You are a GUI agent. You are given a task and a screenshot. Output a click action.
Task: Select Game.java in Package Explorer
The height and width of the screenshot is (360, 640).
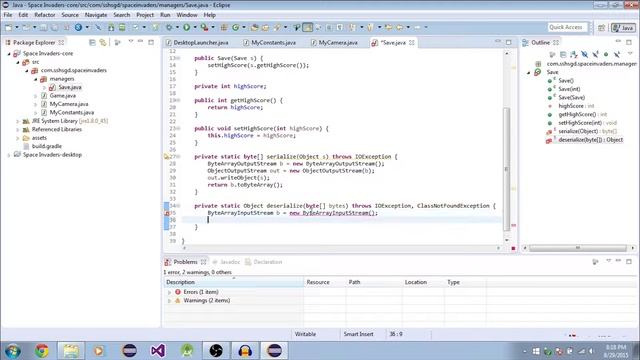click(62, 96)
